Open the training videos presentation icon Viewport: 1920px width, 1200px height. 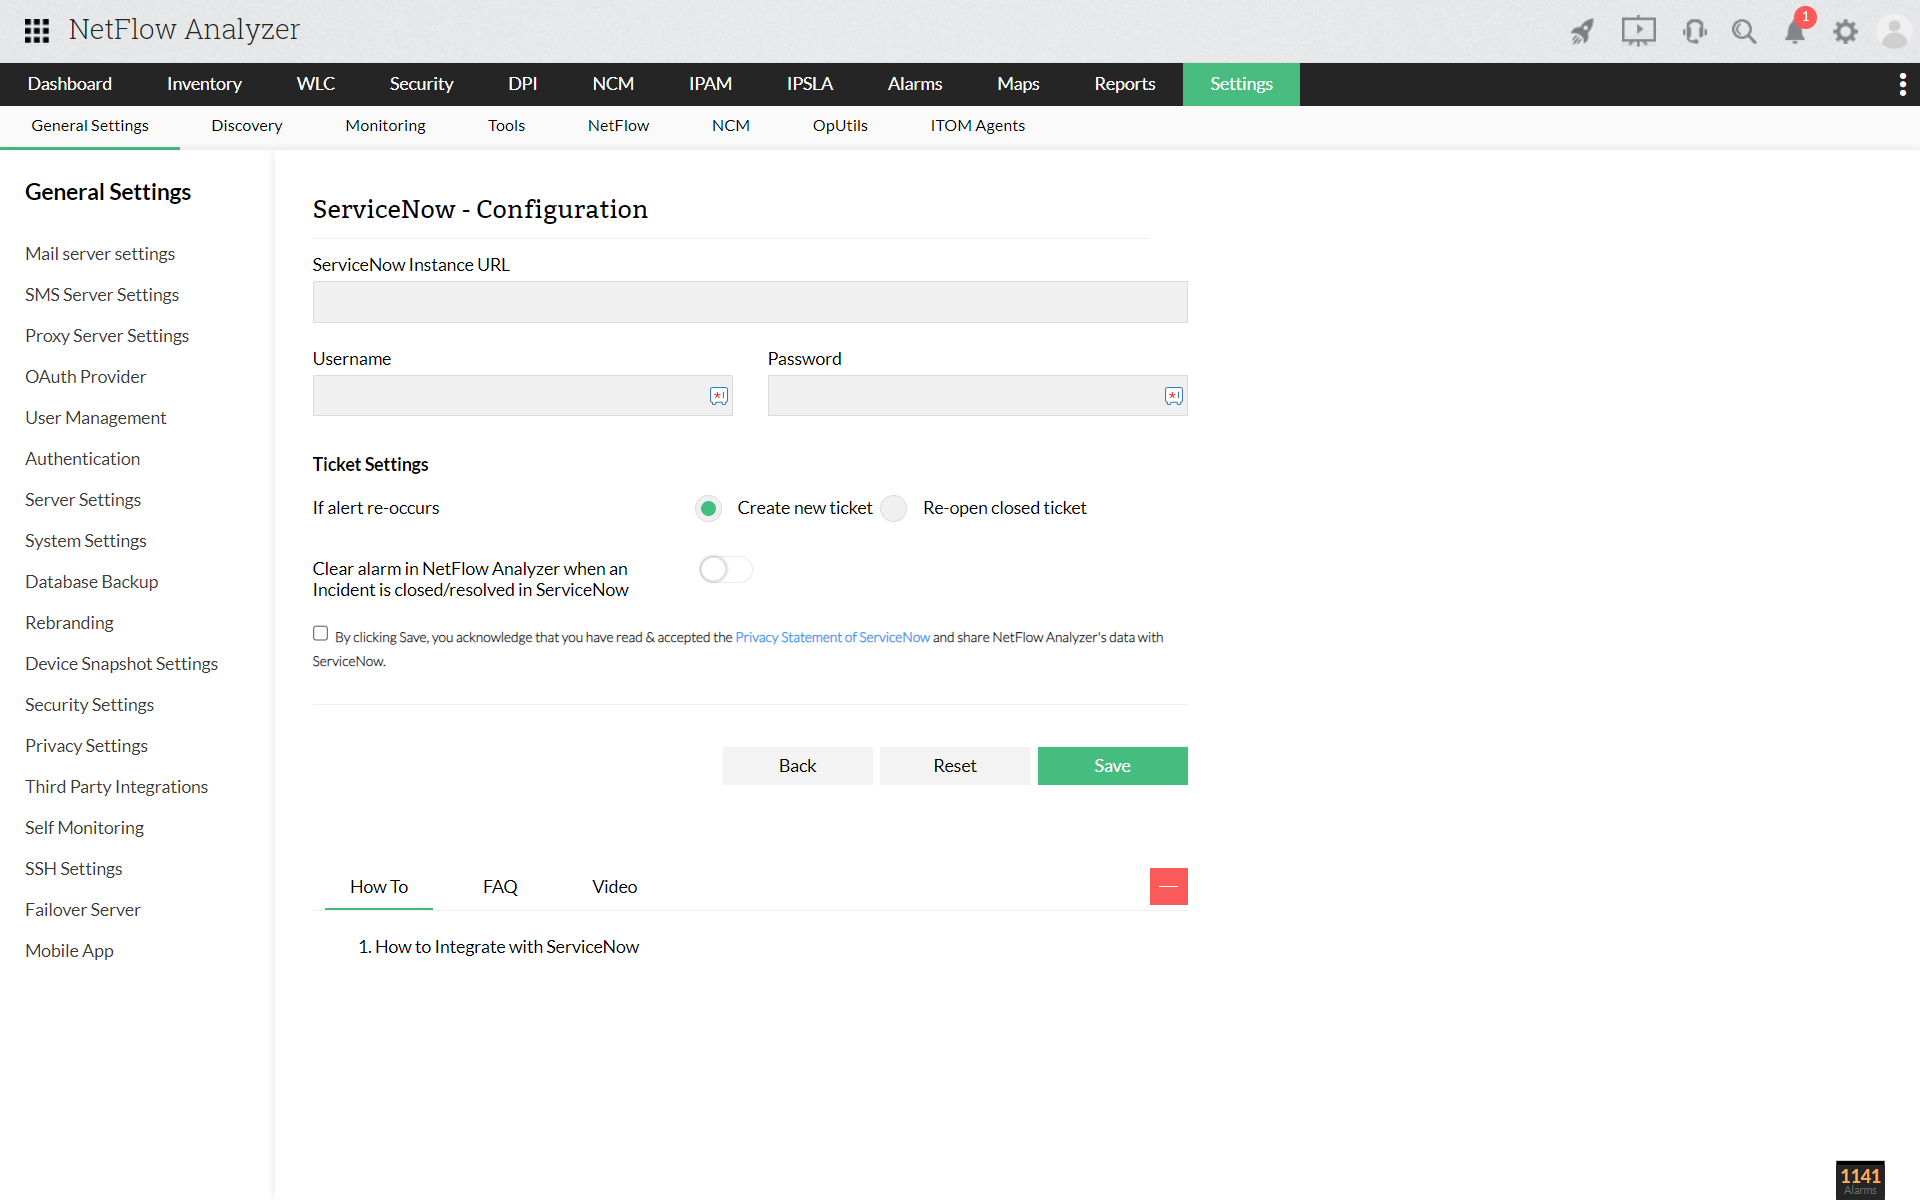tap(1639, 31)
